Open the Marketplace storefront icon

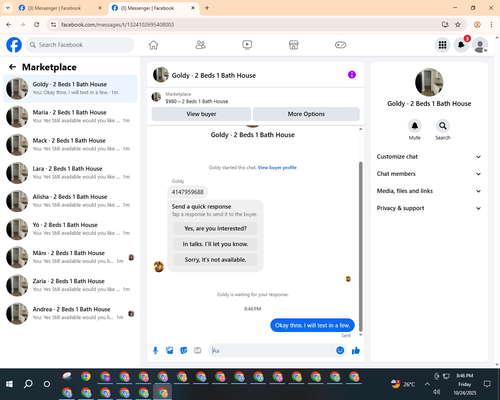294,45
